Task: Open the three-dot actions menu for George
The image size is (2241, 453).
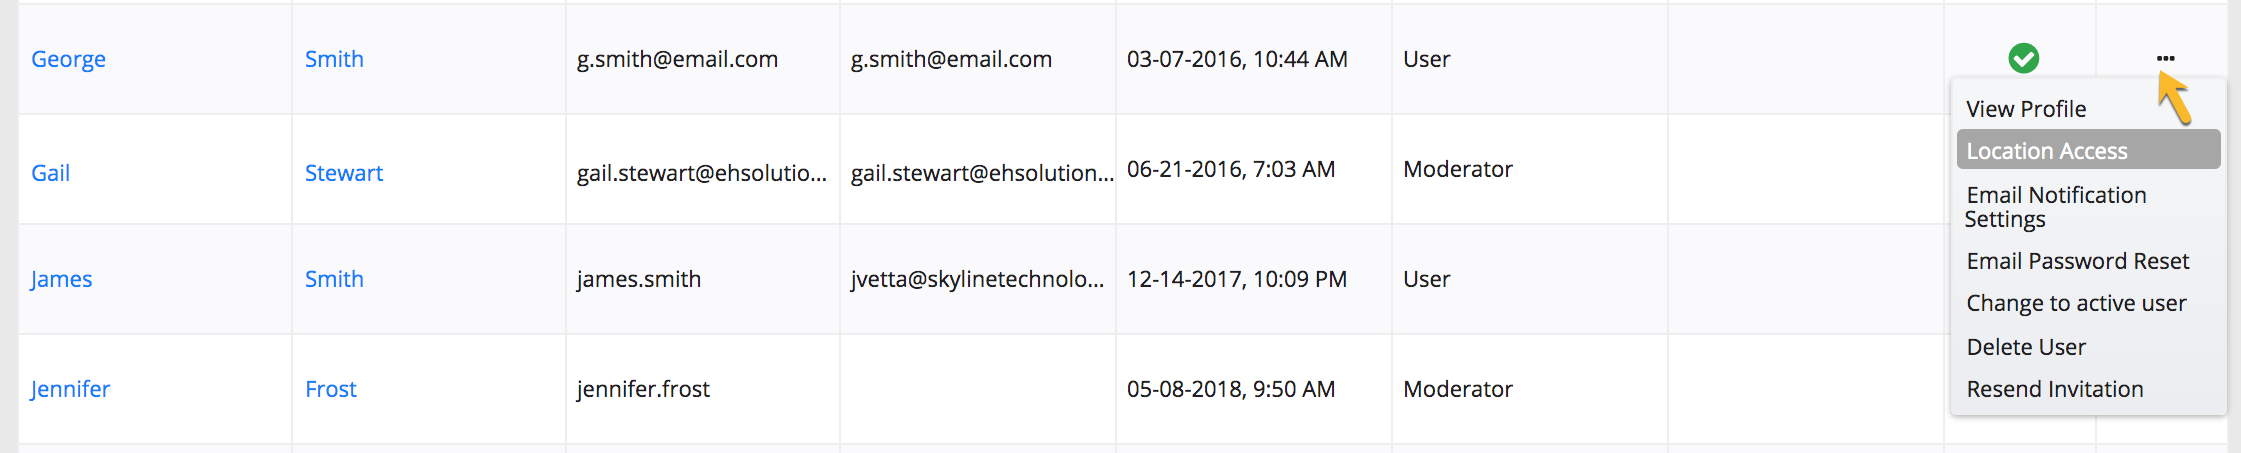Action: pos(2165,59)
